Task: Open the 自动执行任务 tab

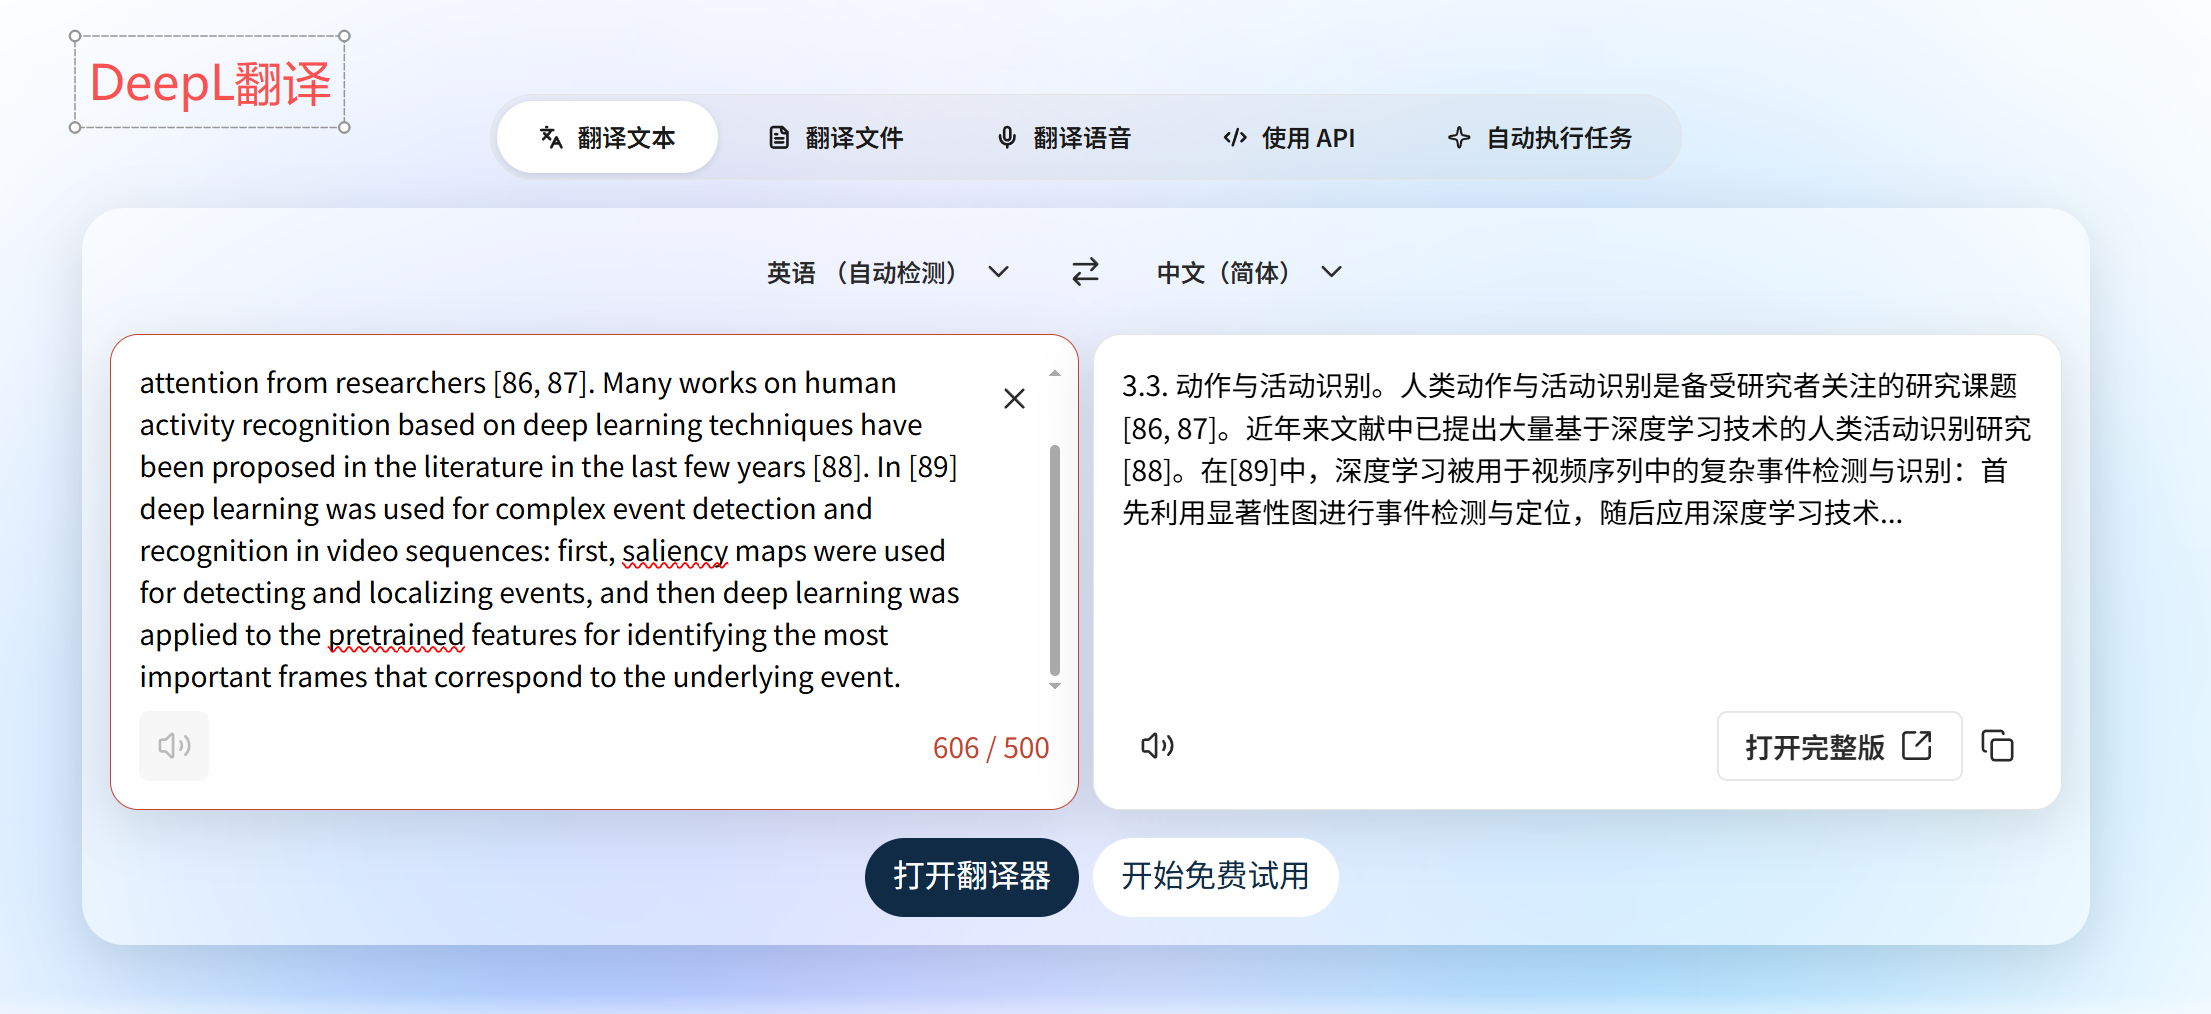Action: [1540, 137]
